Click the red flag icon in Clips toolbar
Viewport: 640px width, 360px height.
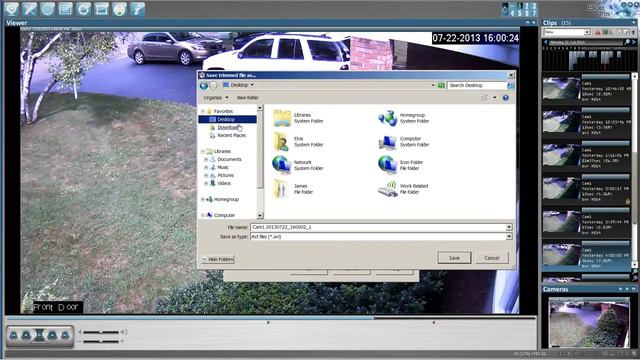click(x=598, y=32)
